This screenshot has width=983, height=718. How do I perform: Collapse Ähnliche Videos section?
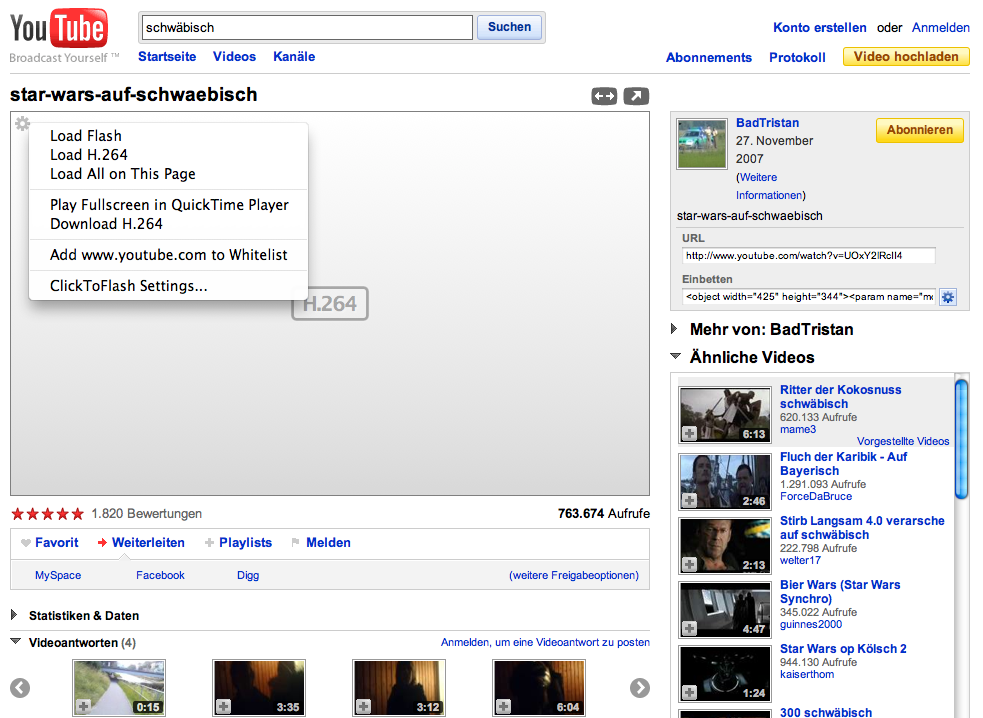[x=675, y=356]
